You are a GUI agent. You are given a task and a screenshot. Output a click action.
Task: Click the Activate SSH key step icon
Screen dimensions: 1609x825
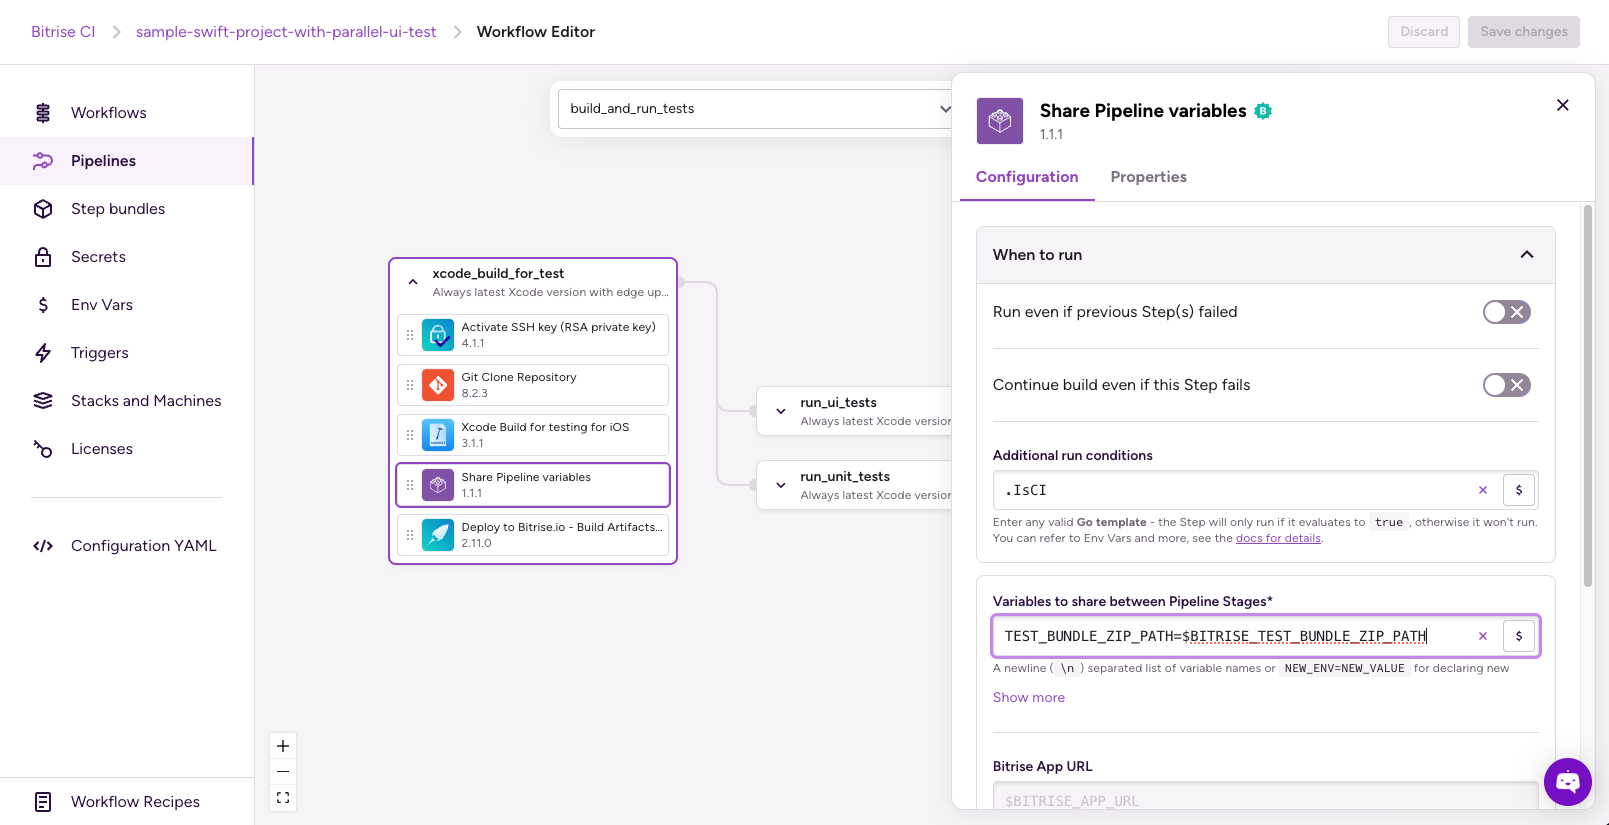(438, 335)
